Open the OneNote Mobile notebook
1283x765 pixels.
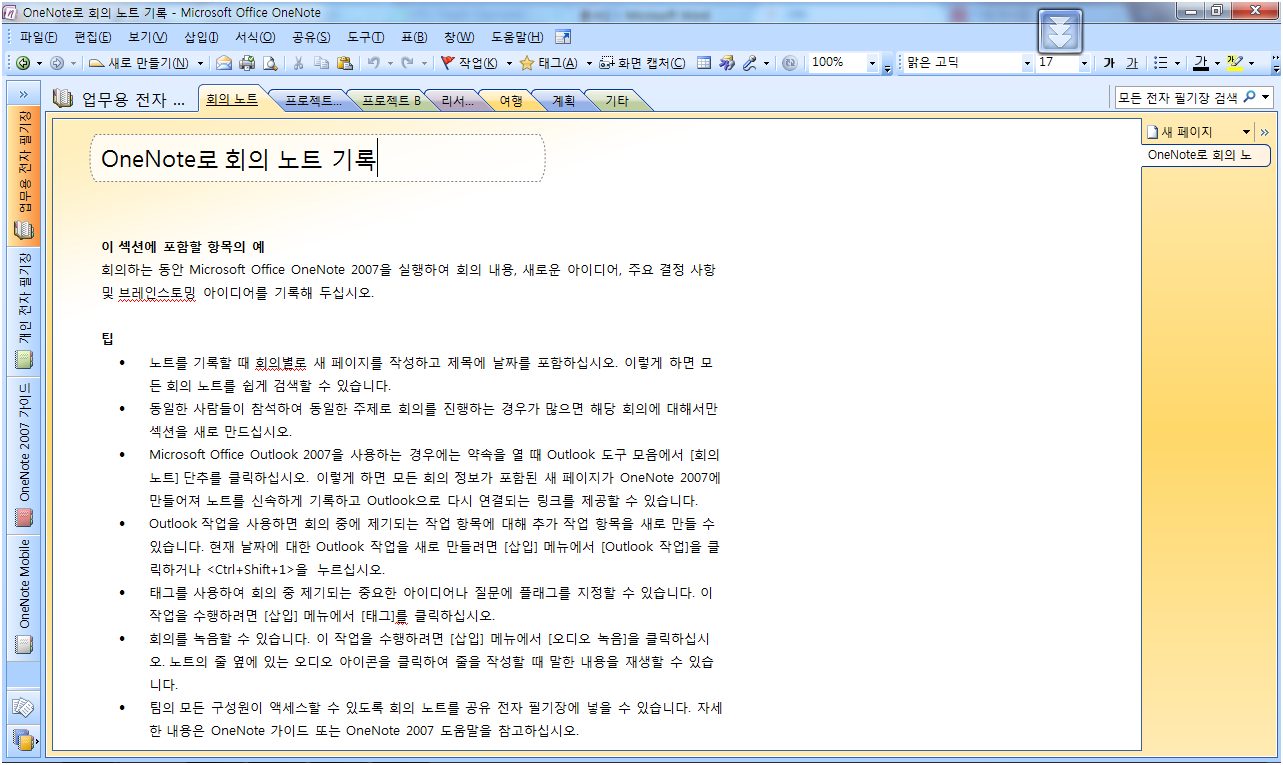pyautogui.click(x=24, y=597)
